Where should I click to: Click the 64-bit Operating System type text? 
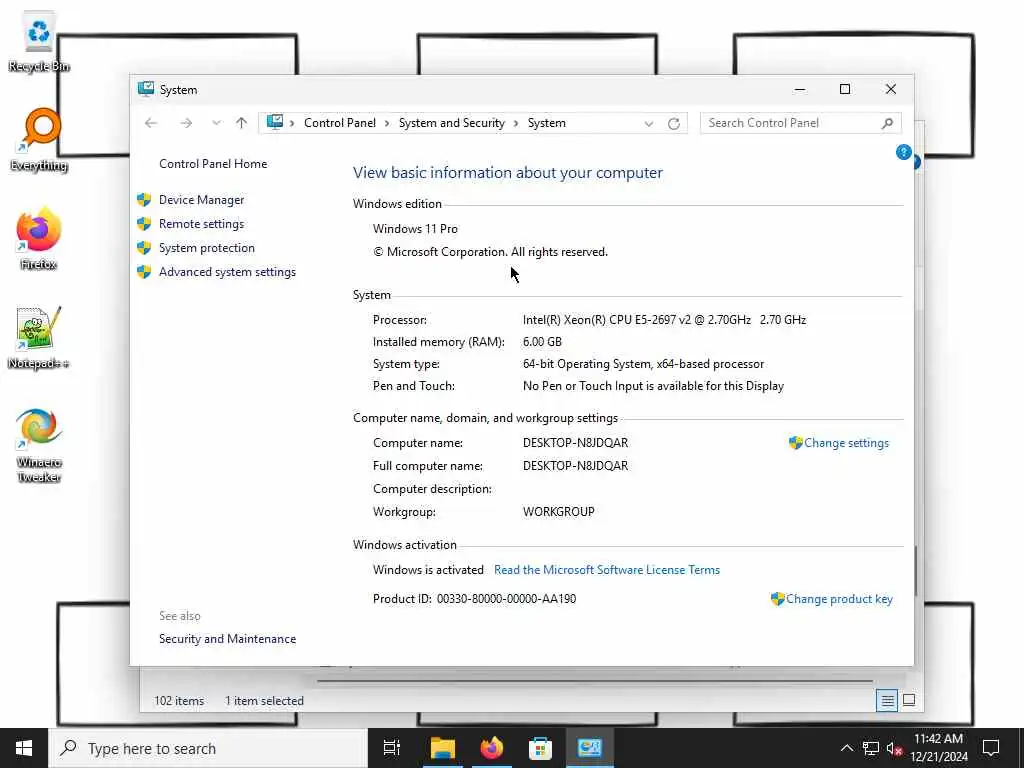click(x=643, y=364)
